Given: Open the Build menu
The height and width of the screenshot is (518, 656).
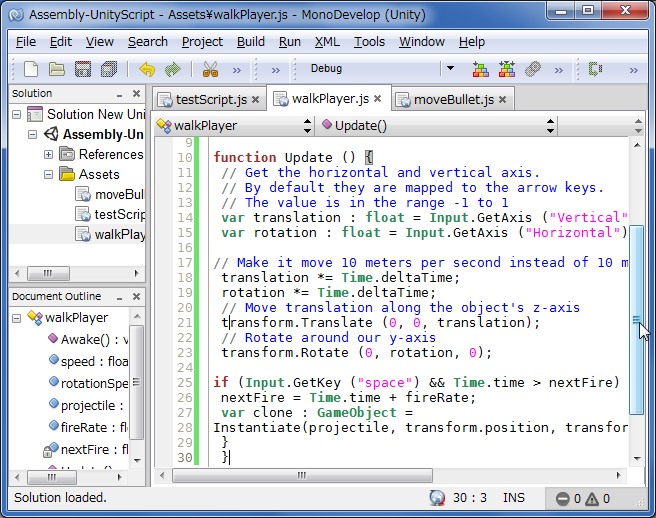Looking at the screenshot, I should 250,42.
